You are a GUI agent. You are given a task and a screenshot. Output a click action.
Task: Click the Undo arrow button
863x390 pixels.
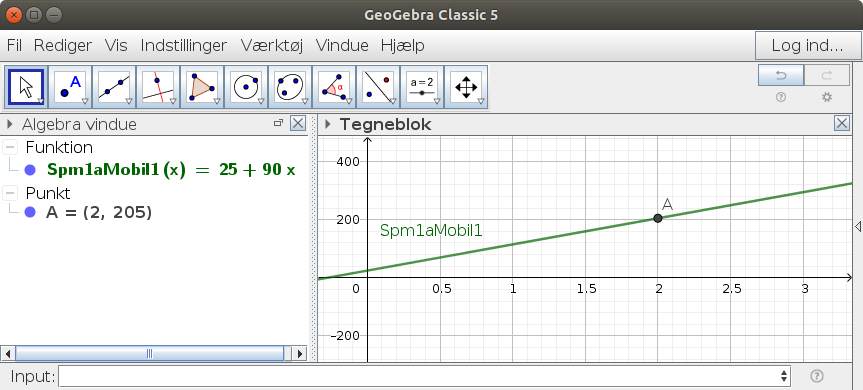pyautogui.click(x=781, y=75)
